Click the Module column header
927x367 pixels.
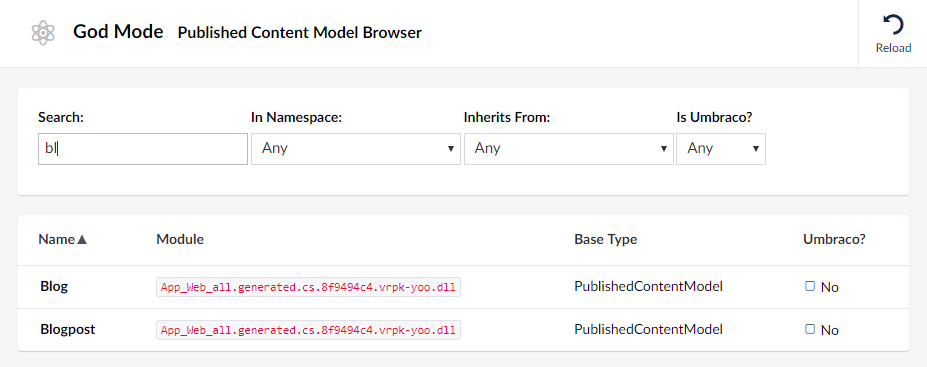[180, 239]
